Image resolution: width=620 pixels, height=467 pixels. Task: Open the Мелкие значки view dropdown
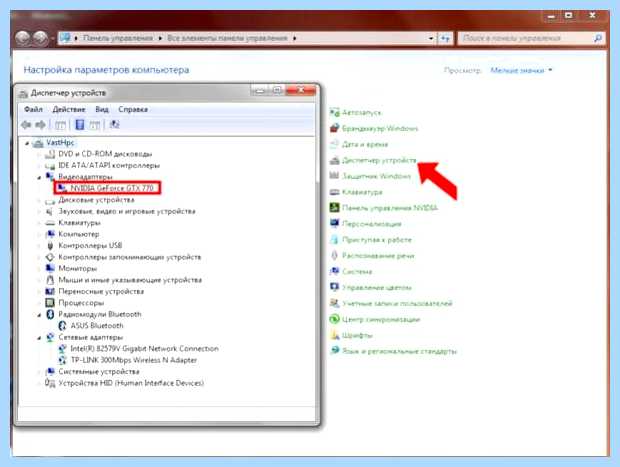521,70
